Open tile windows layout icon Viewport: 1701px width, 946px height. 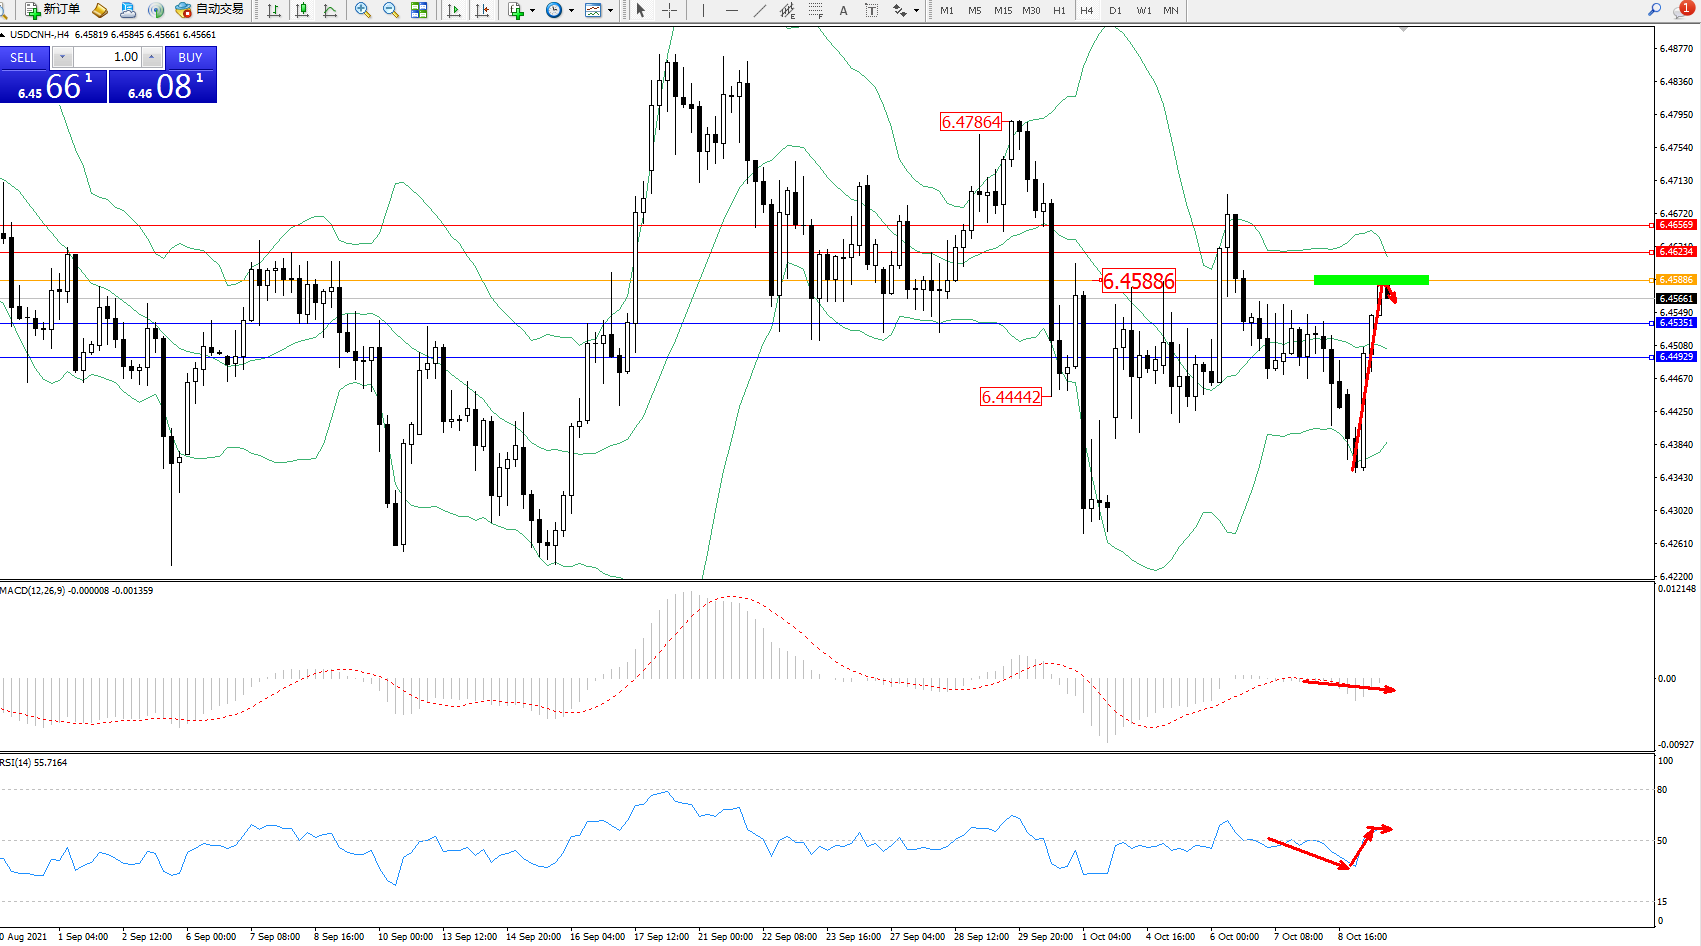(x=419, y=10)
